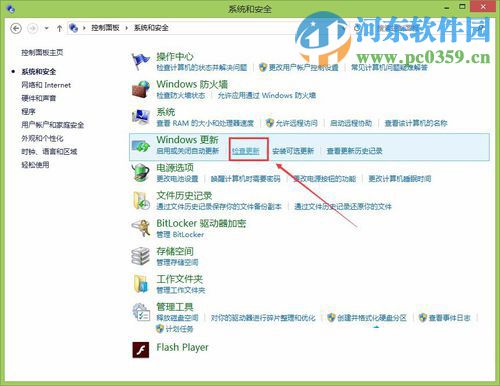Click 检查更新 link
The image size is (500, 386).
pyautogui.click(x=246, y=151)
